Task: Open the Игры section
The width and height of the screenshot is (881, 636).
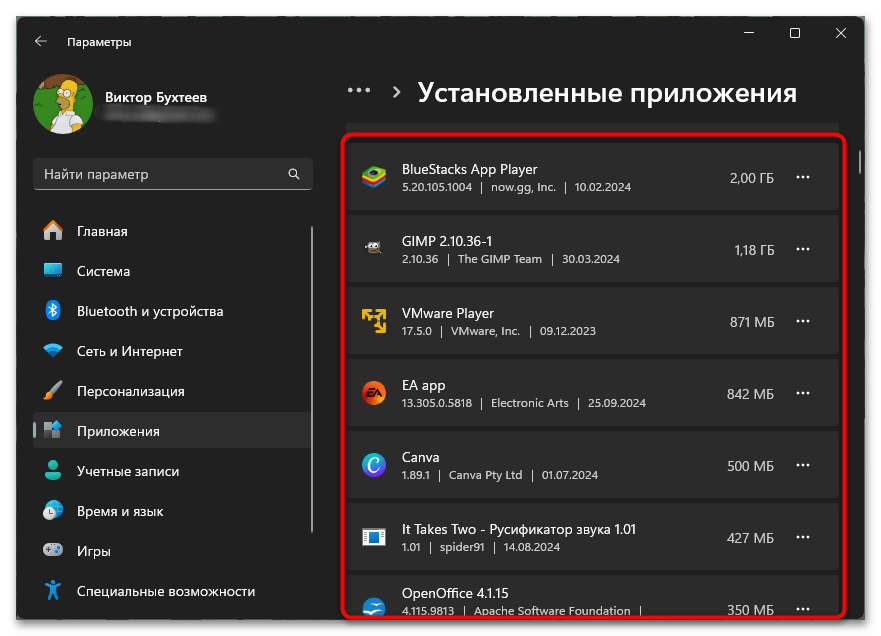Action: 172,550
